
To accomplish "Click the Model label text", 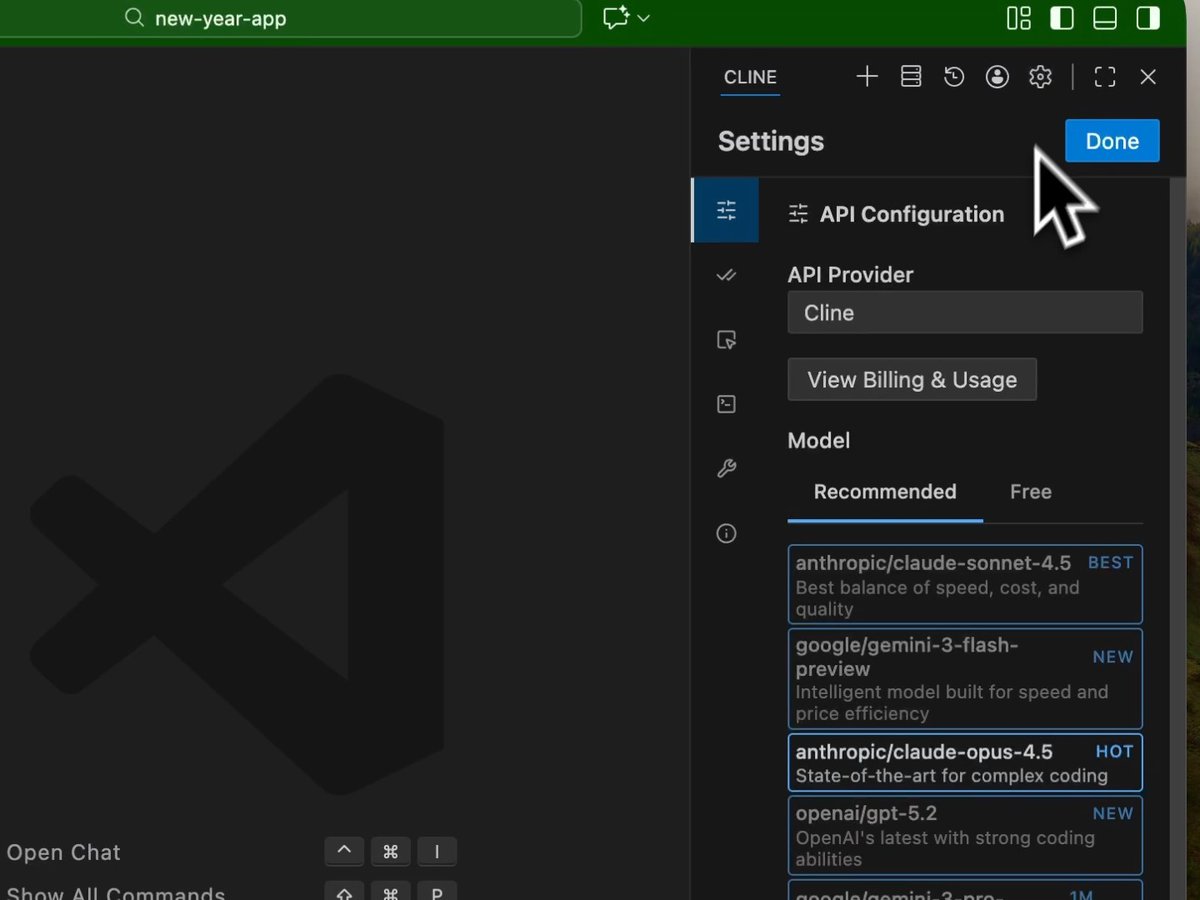I will [819, 441].
